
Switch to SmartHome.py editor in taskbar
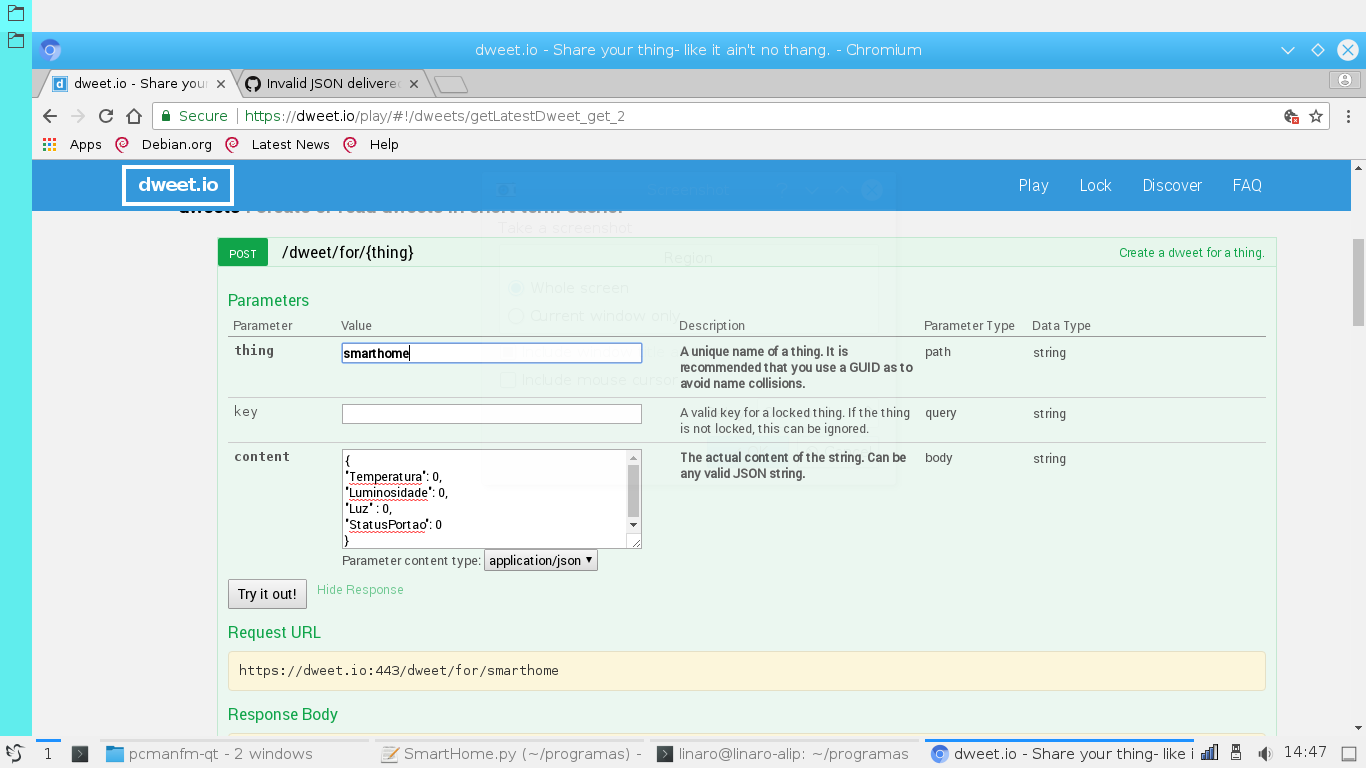coord(510,754)
